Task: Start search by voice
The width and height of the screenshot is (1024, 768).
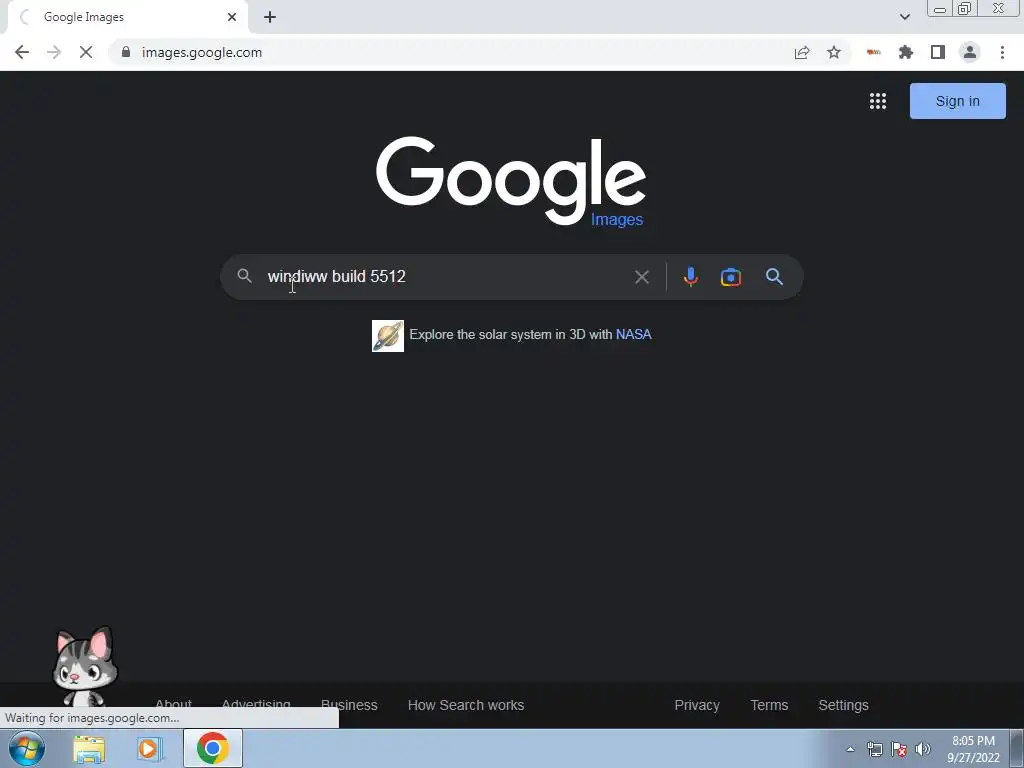Action: pyautogui.click(x=690, y=277)
